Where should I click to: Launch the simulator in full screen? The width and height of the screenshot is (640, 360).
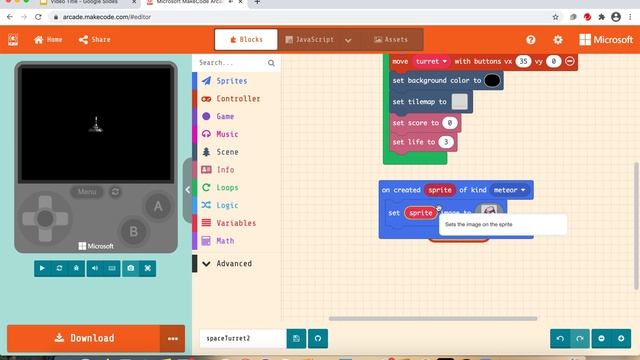(148, 268)
